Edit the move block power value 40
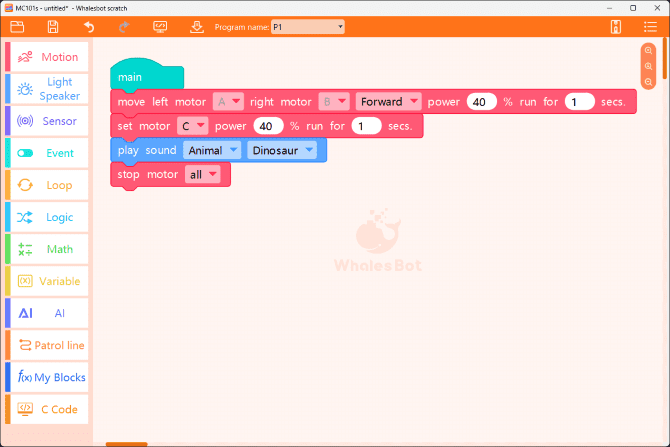 [482, 102]
